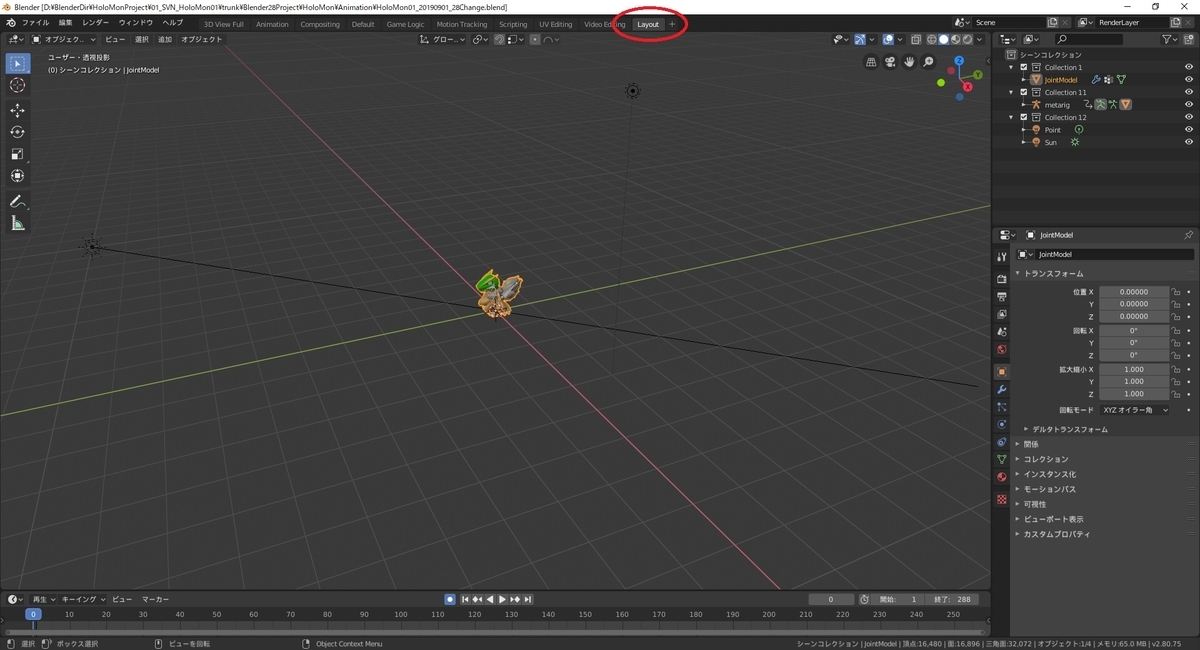
Task: Open the Texture properties tab
Action: click(1002, 499)
